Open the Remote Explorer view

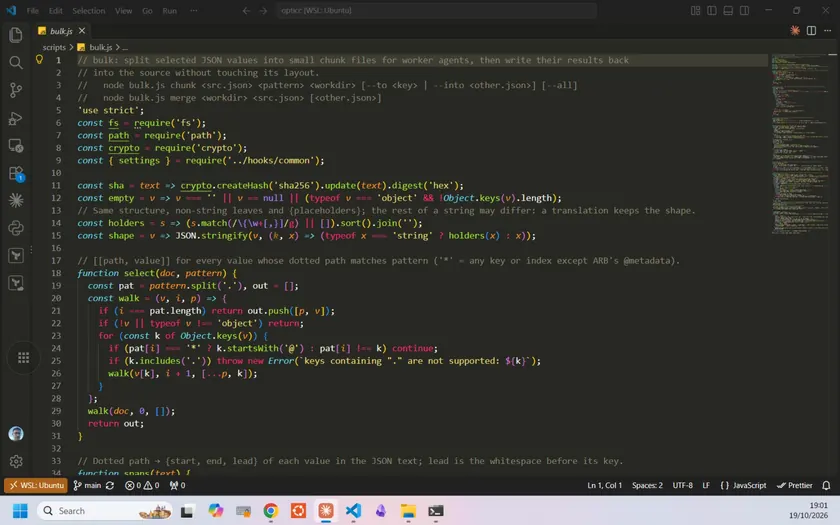(16, 146)
